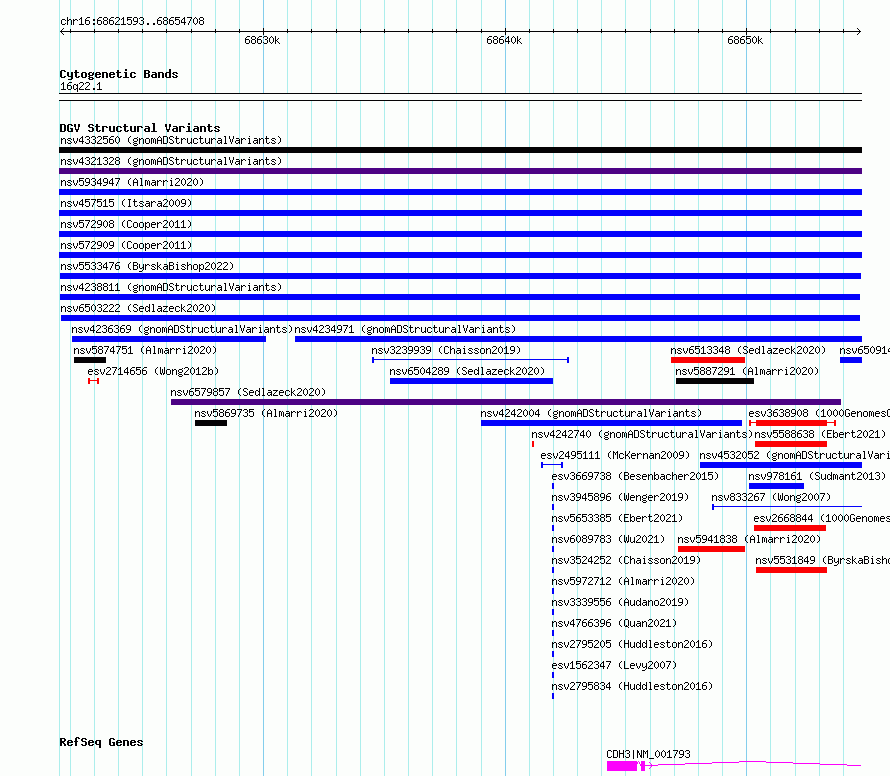
Task: Open CDH3|NM_001793 gene label
Action: click(648, 754)
